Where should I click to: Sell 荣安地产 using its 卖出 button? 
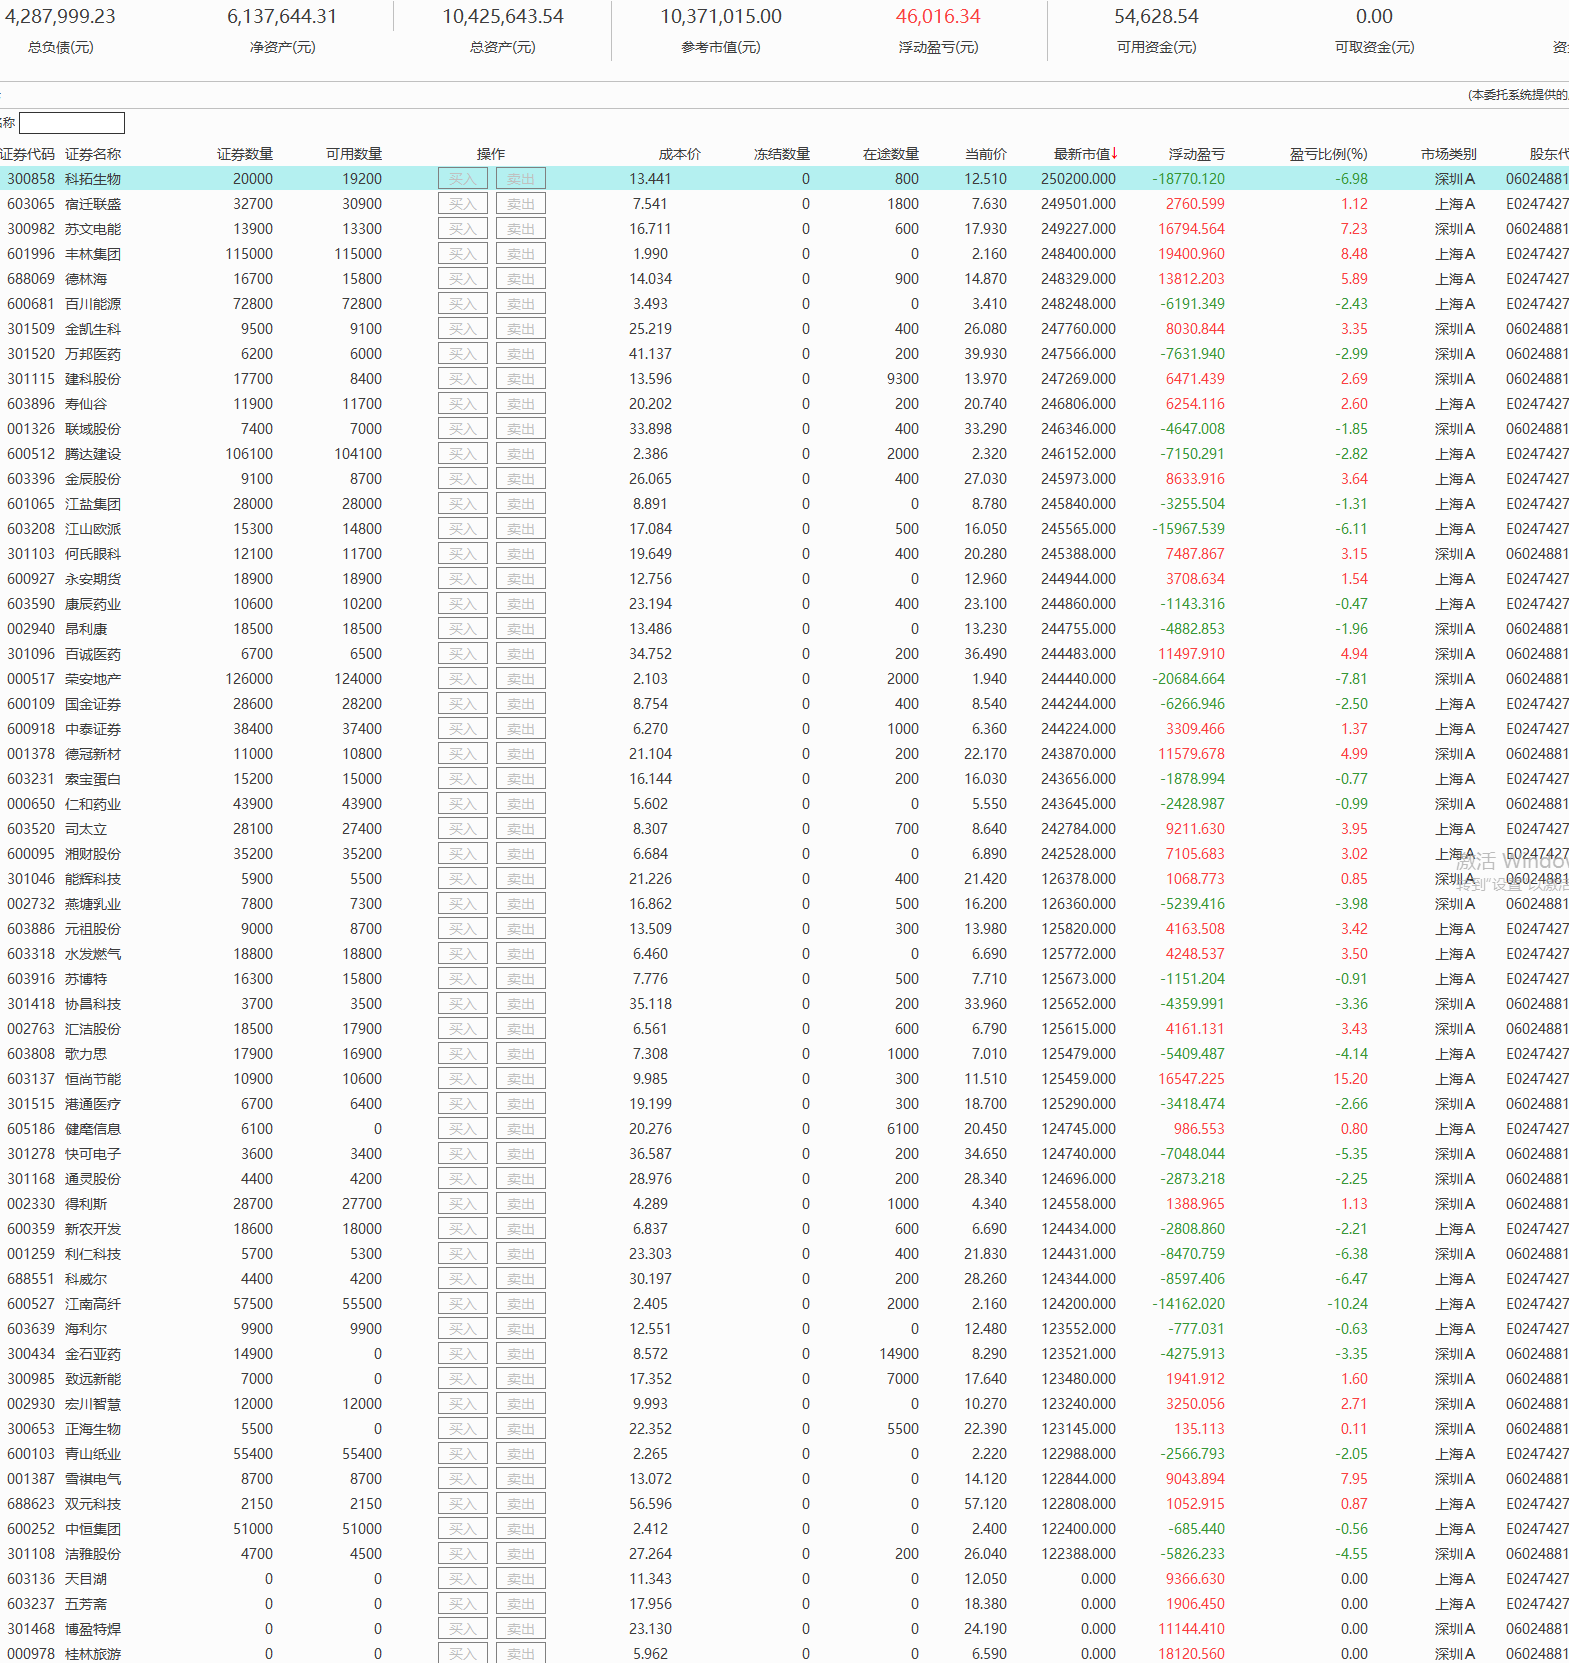tap(520, 679)
